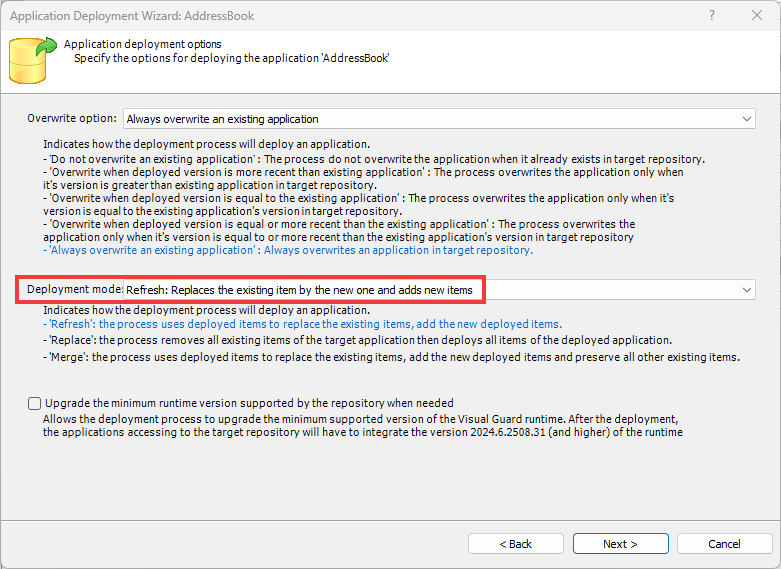Click the 'Allows the deployment process to upgrade' description

point(363,426)
